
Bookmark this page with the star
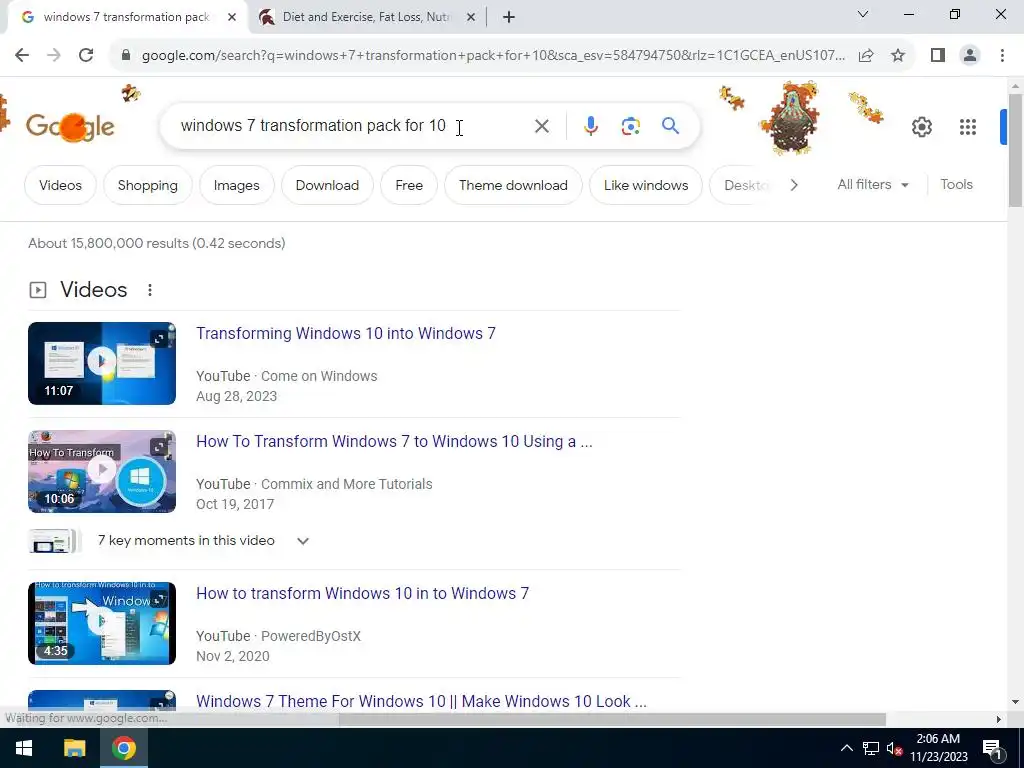tap(898, 56)
